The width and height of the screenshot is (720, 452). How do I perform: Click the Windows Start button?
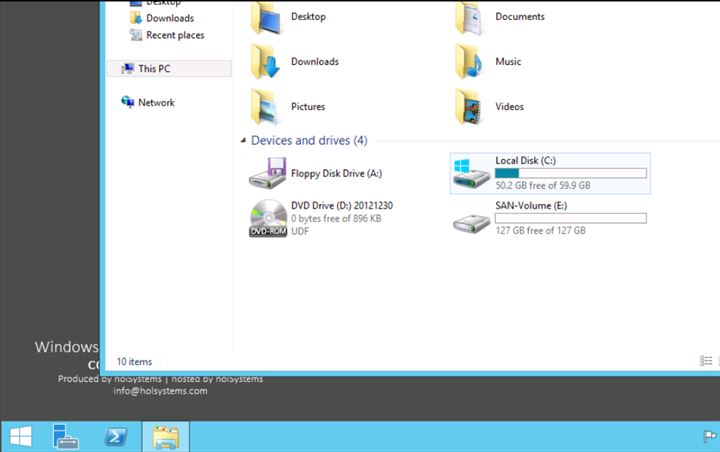(20, 437)
